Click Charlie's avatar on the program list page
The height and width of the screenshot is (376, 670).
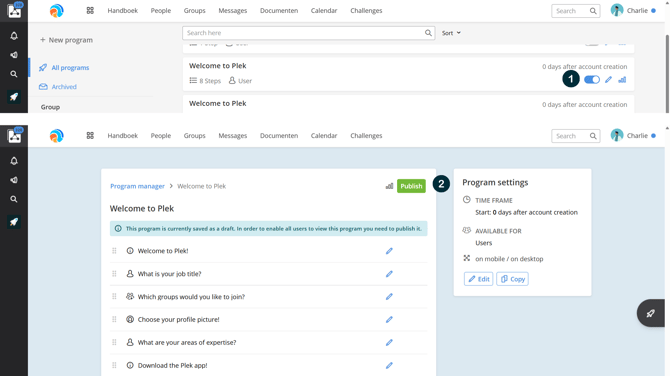617,10
